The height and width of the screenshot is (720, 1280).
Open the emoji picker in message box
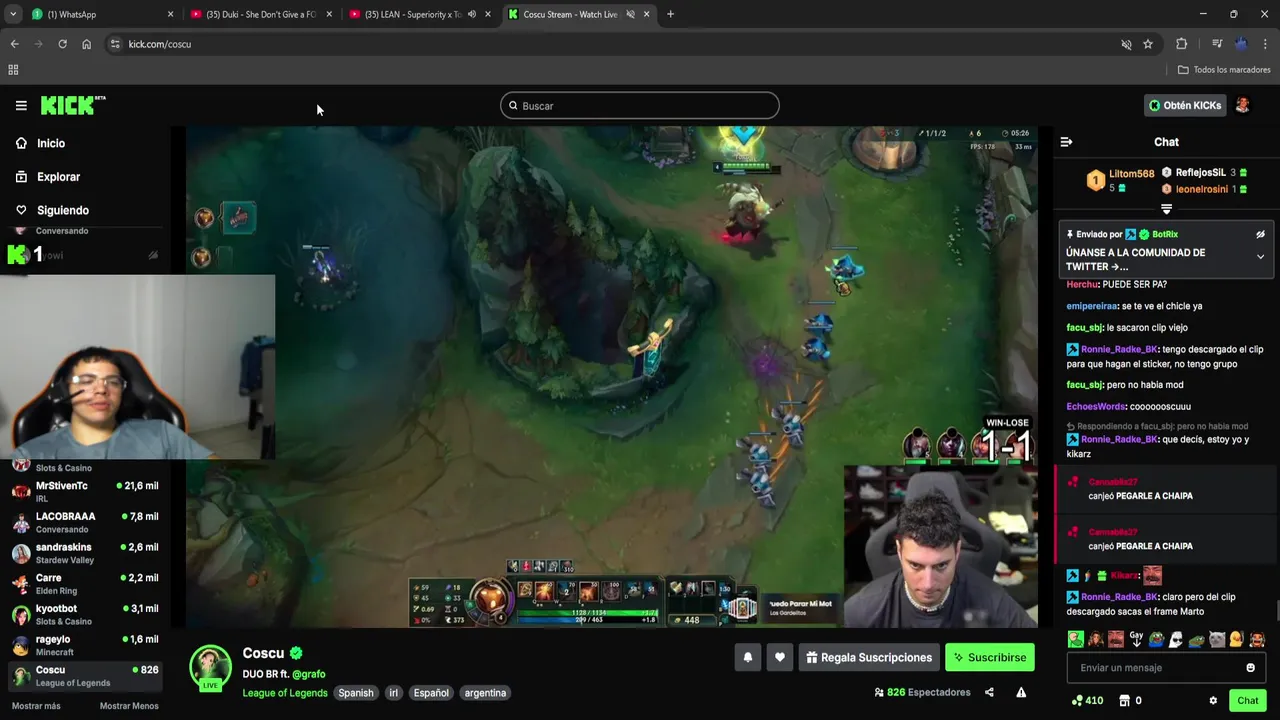point(1250,668)
